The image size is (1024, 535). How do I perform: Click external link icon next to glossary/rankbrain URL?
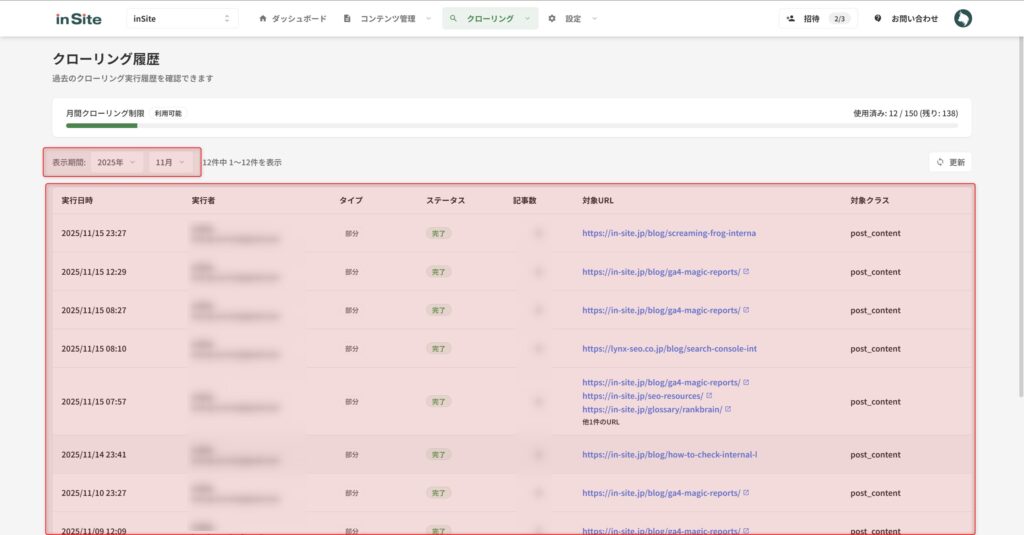pos(728,409)
